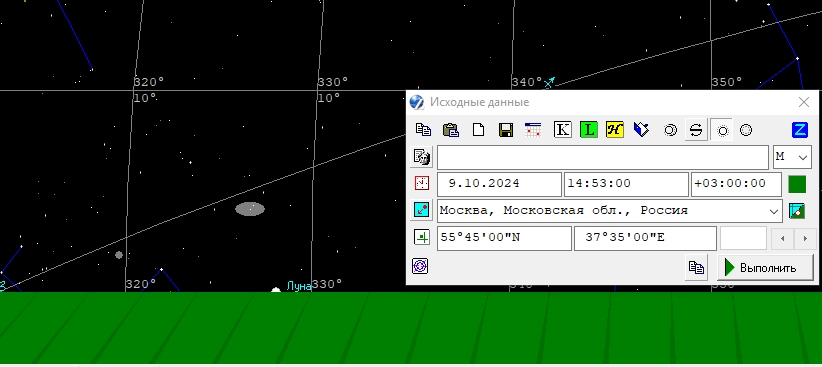
Task: Click the Save floppy disk icon
Action: (x=506, y=129)
